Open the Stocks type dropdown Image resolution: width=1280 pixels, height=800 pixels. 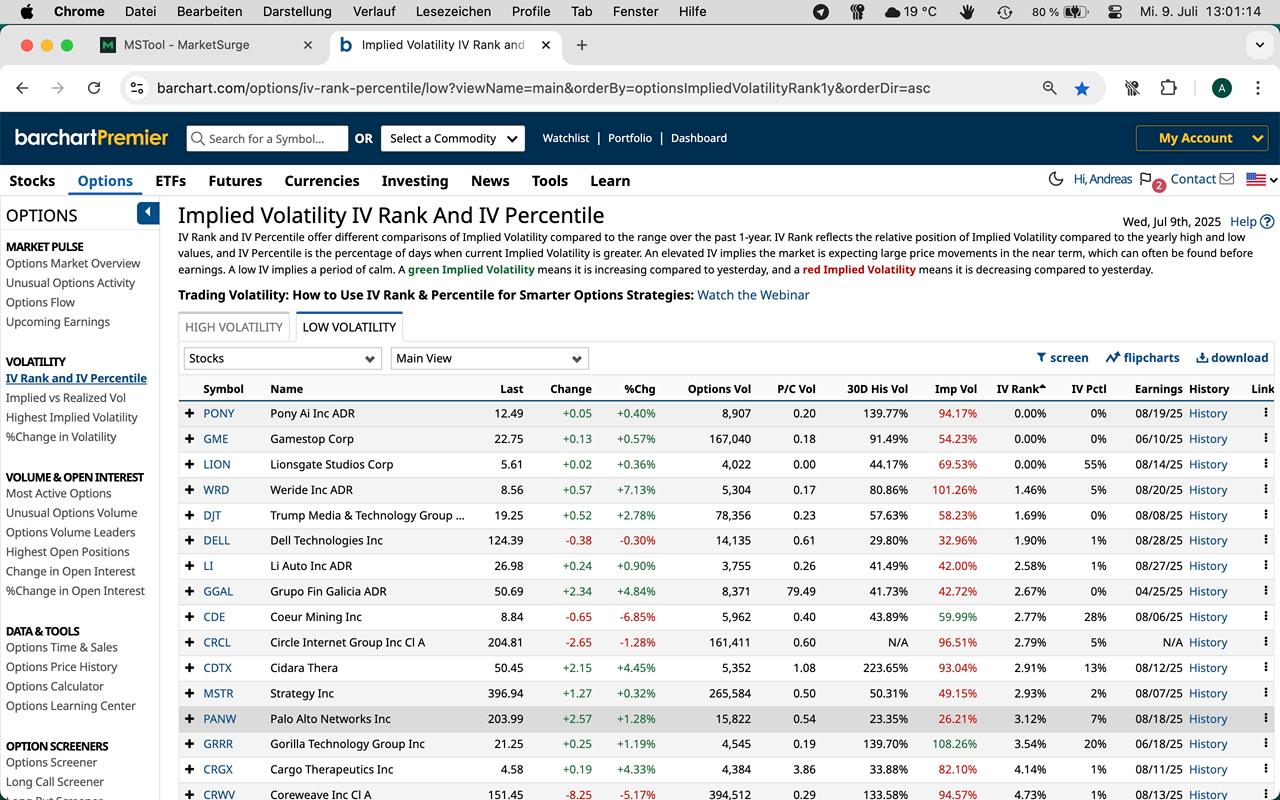(282, 359)
